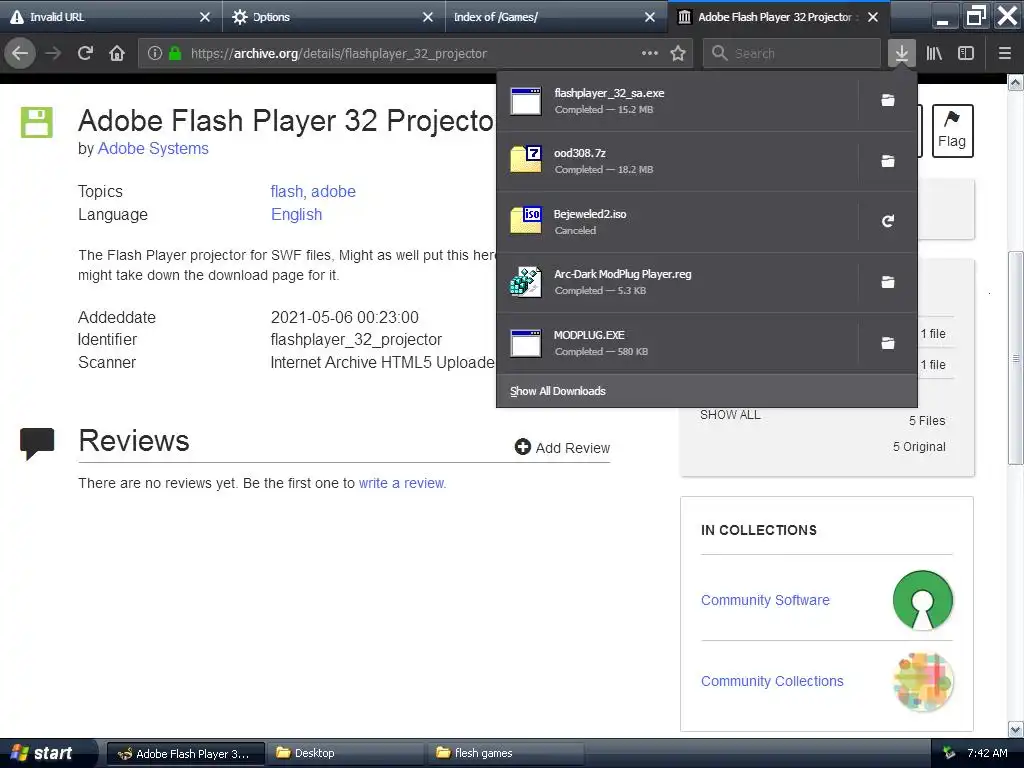Click the green padlock security icon
1024x768 pixels.
pyautogui.click(x=175, y=54)
